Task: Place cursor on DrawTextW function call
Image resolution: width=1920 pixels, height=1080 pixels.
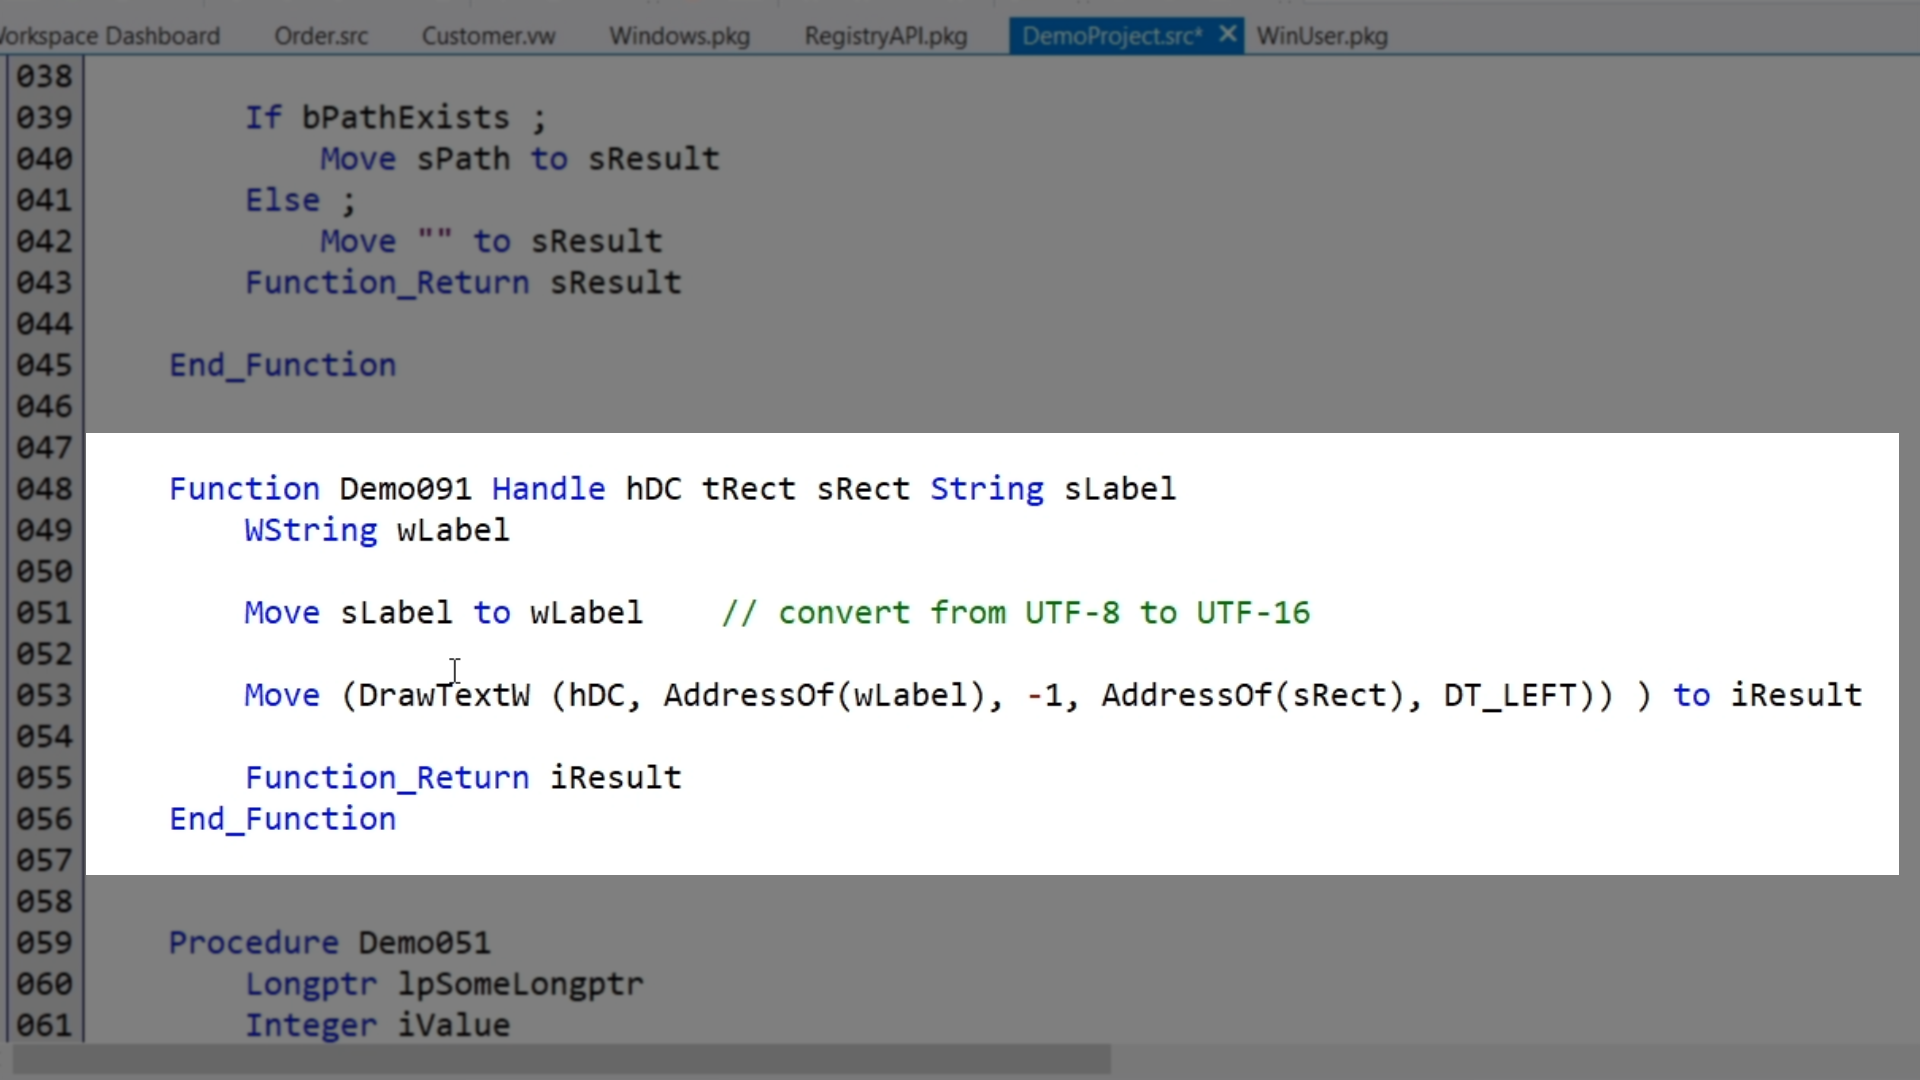Action: point(444,695)
